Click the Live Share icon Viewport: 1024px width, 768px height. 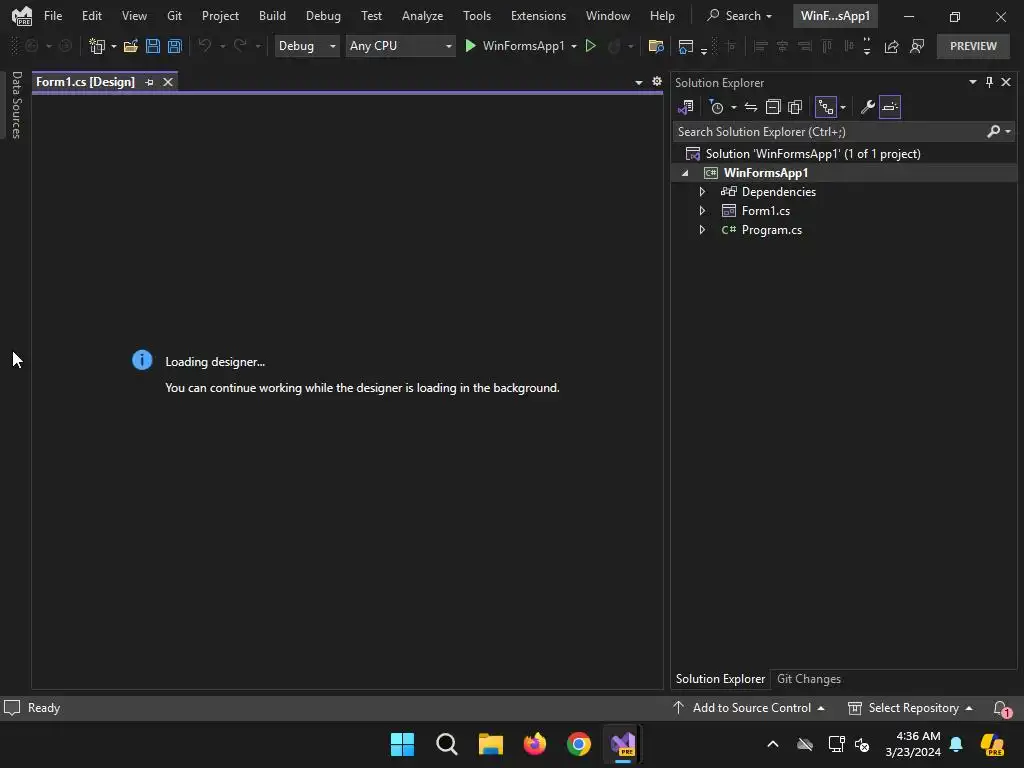(891, 46)
